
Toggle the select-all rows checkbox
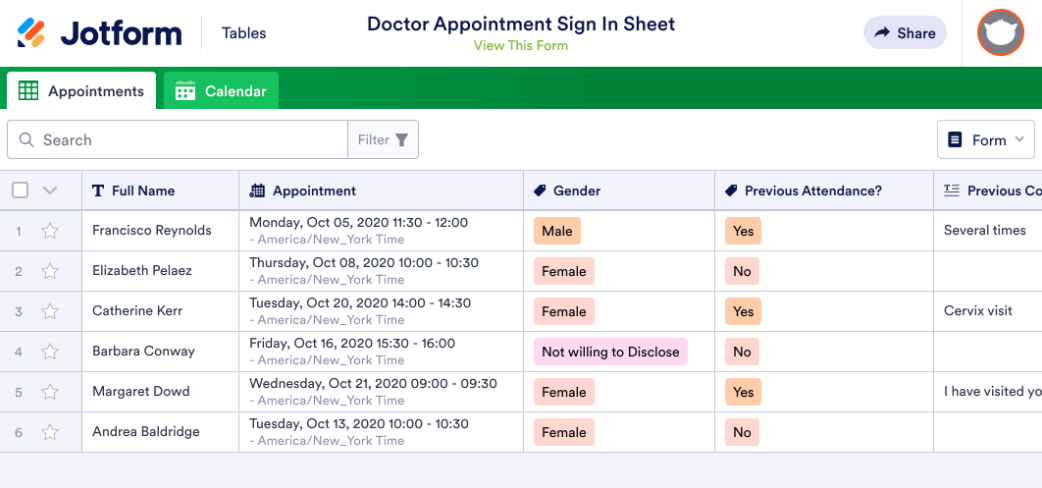(20, 190)
